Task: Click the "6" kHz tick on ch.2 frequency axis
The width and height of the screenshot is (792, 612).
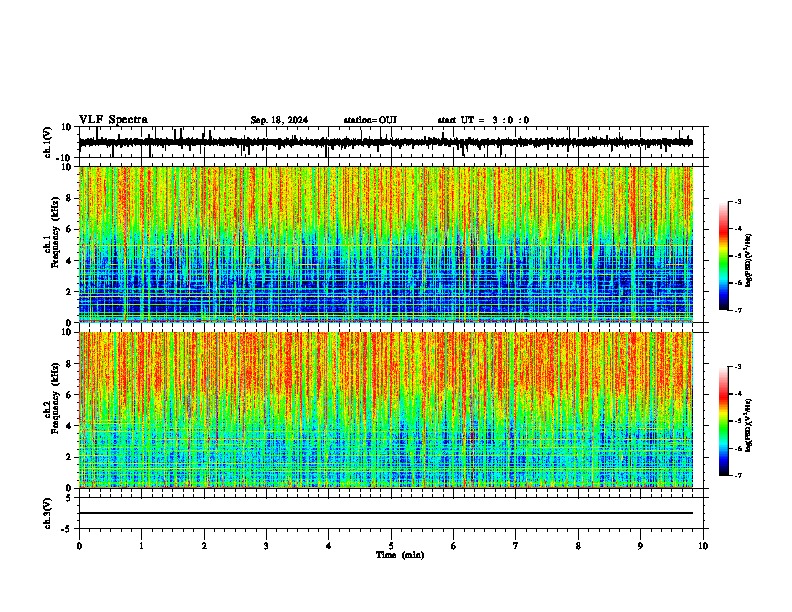Action: tap(69, 395)
